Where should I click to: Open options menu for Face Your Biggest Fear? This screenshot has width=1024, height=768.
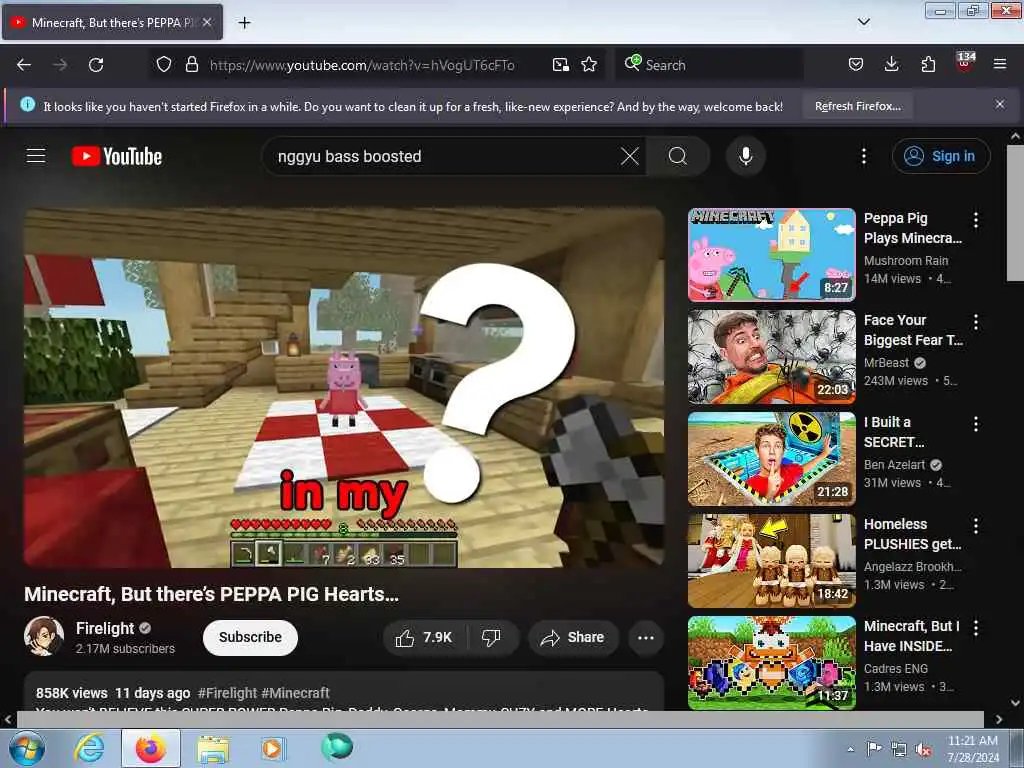976,322
